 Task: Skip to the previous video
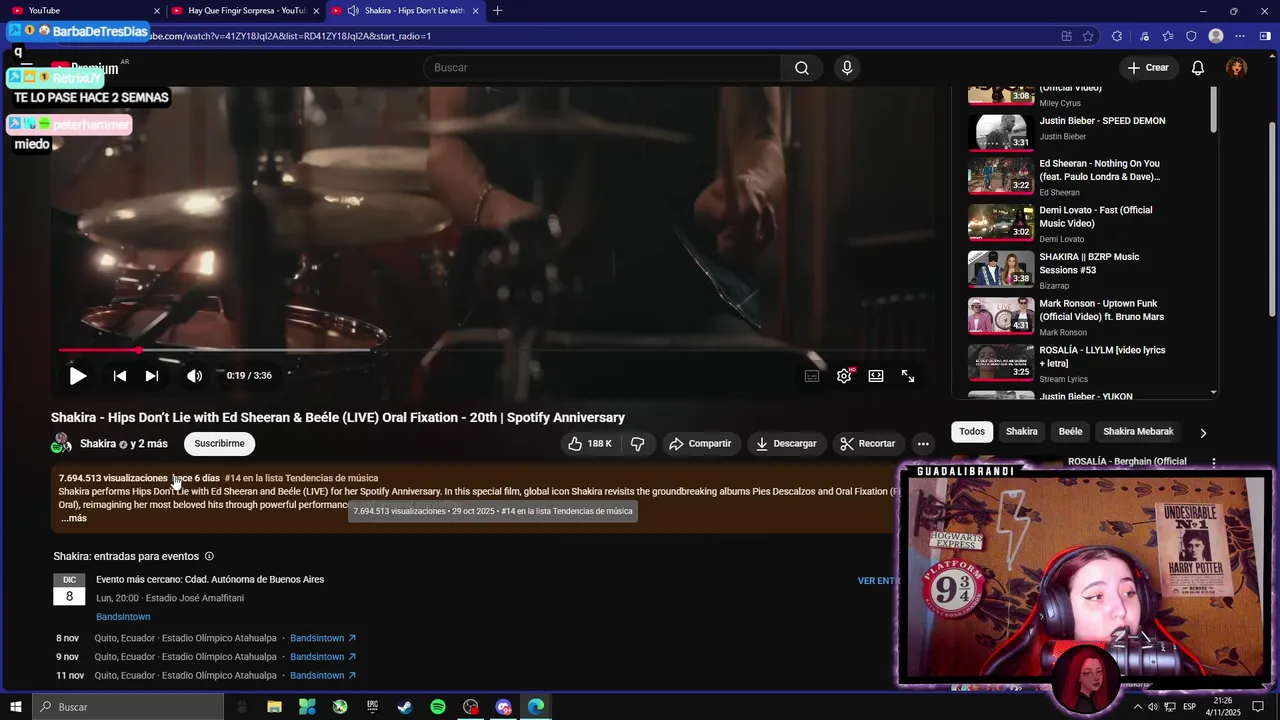pos(120,376)
